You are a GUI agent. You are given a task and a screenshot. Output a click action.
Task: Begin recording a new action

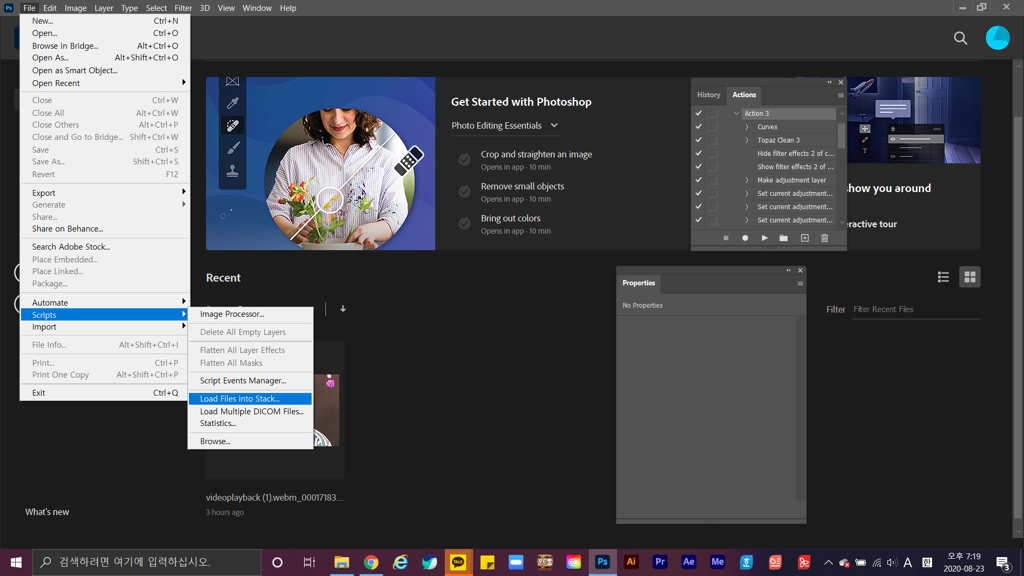click(x=744, y=238)
